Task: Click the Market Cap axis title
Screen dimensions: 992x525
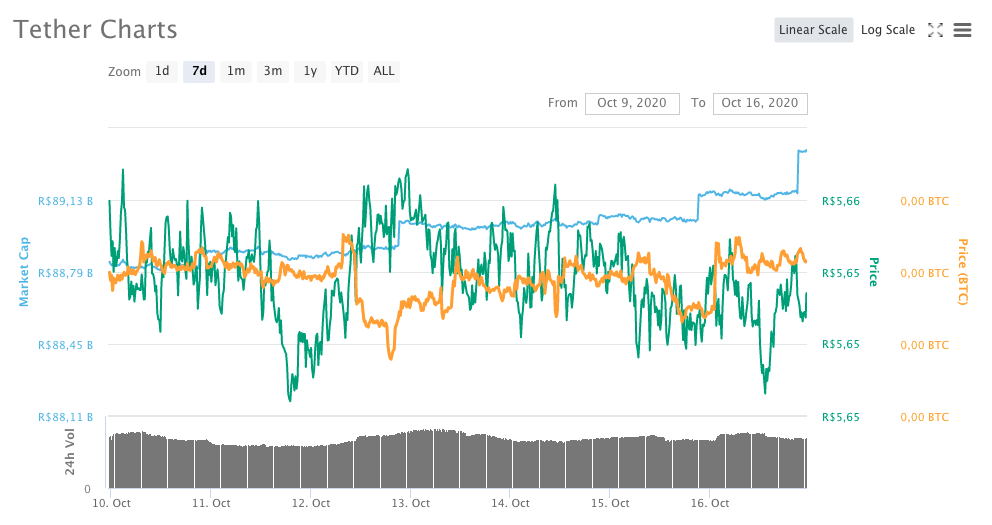Action: [24, 272]
